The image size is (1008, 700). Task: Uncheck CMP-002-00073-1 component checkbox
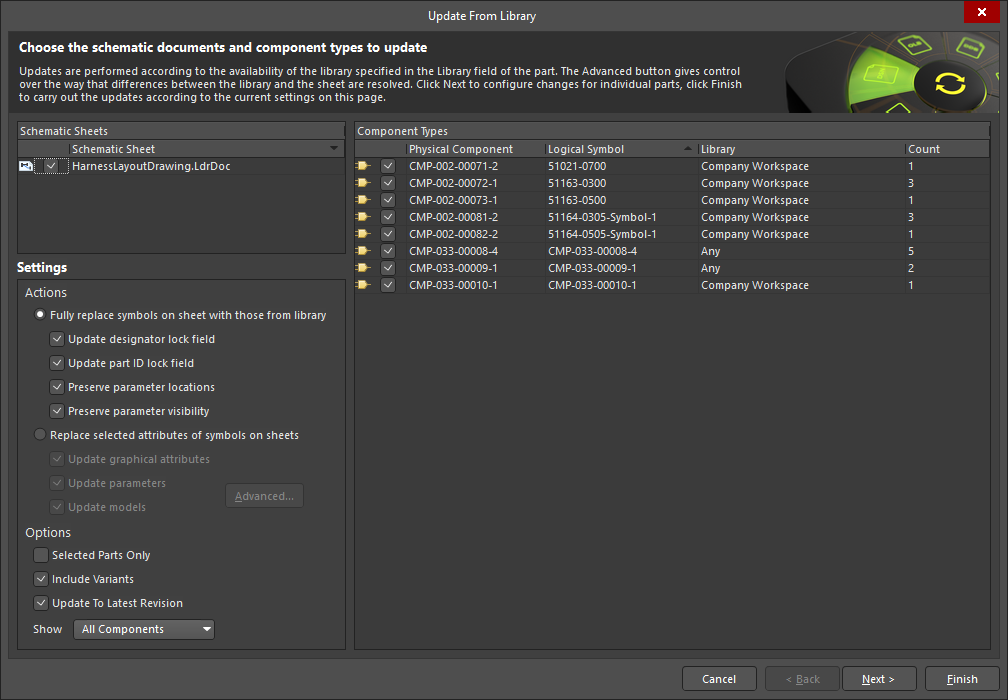[x=388, y=200]
